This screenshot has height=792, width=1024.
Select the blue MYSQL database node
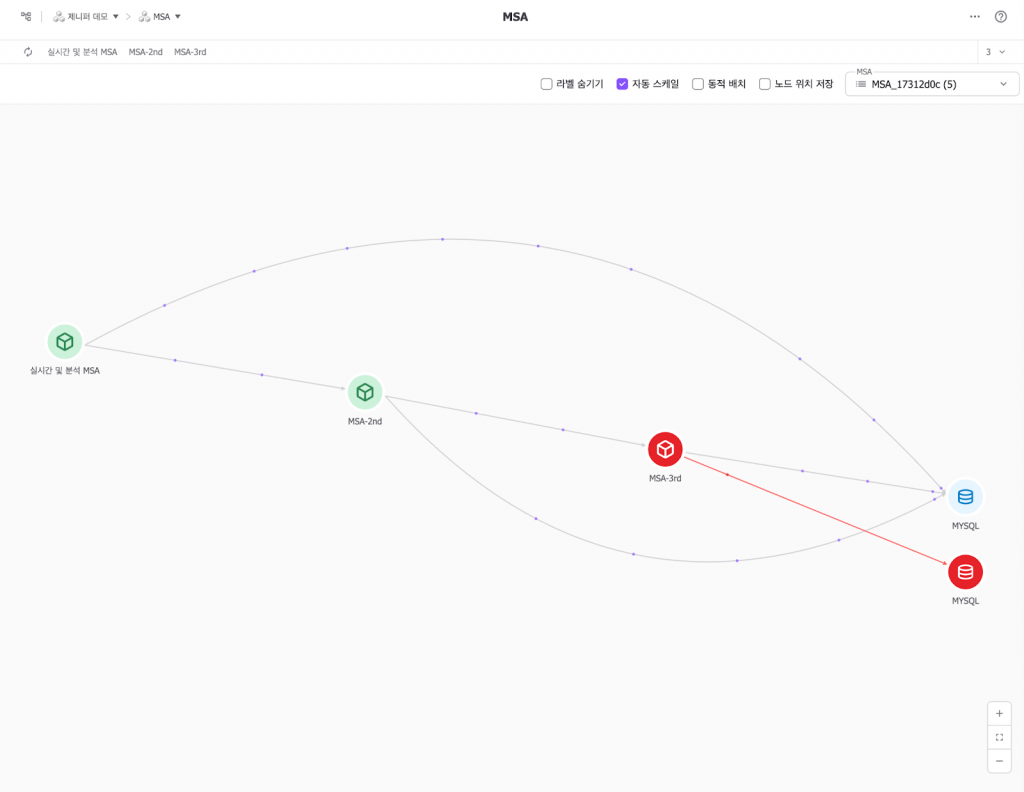(965, 496)
